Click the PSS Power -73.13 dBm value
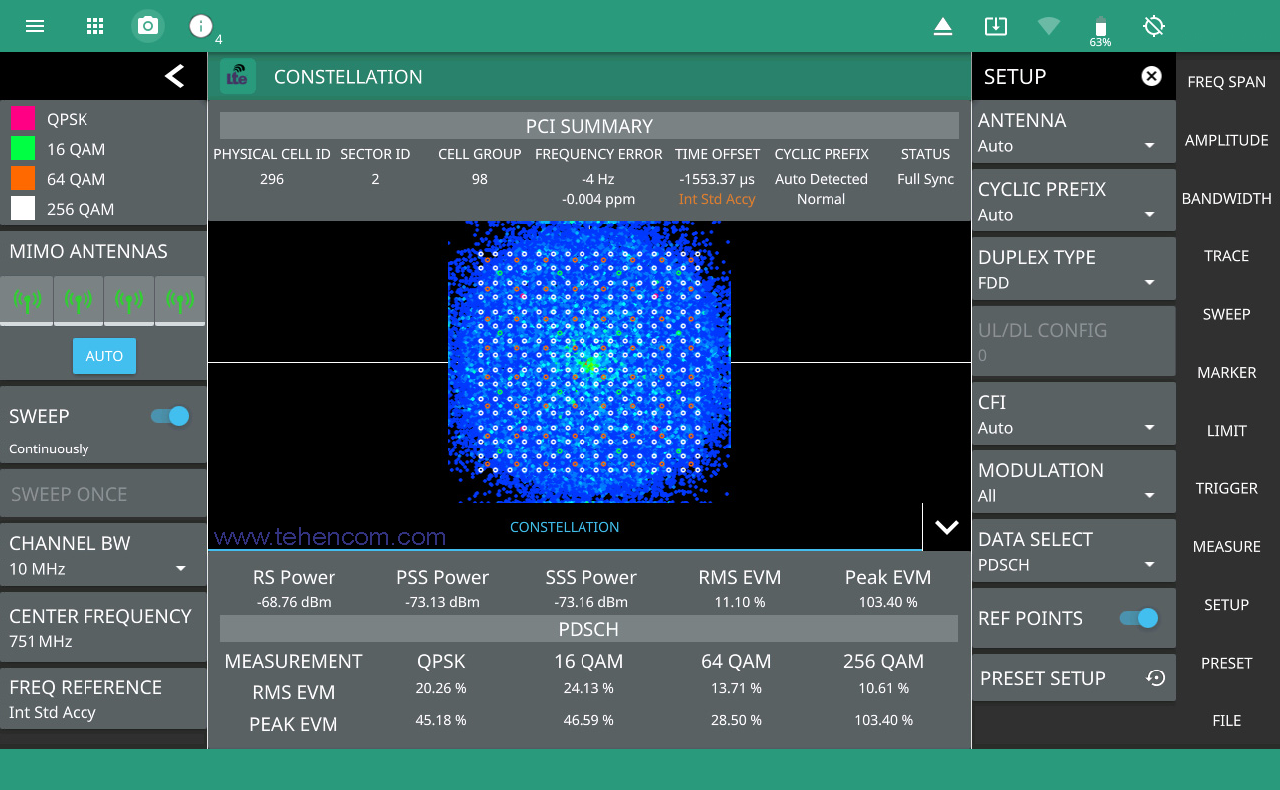This screenshot has height=790, width=1280. tap(442, 602)
